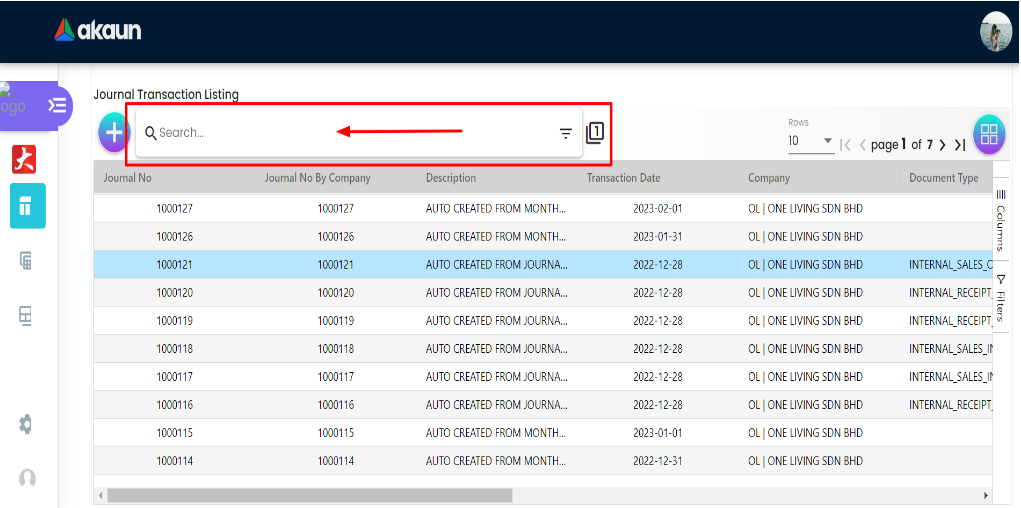Image resolution: width=1021 pixels, height=508 pixels.
Task: Select the teal journal layout sidebar icon
Action: pos(26,207)
